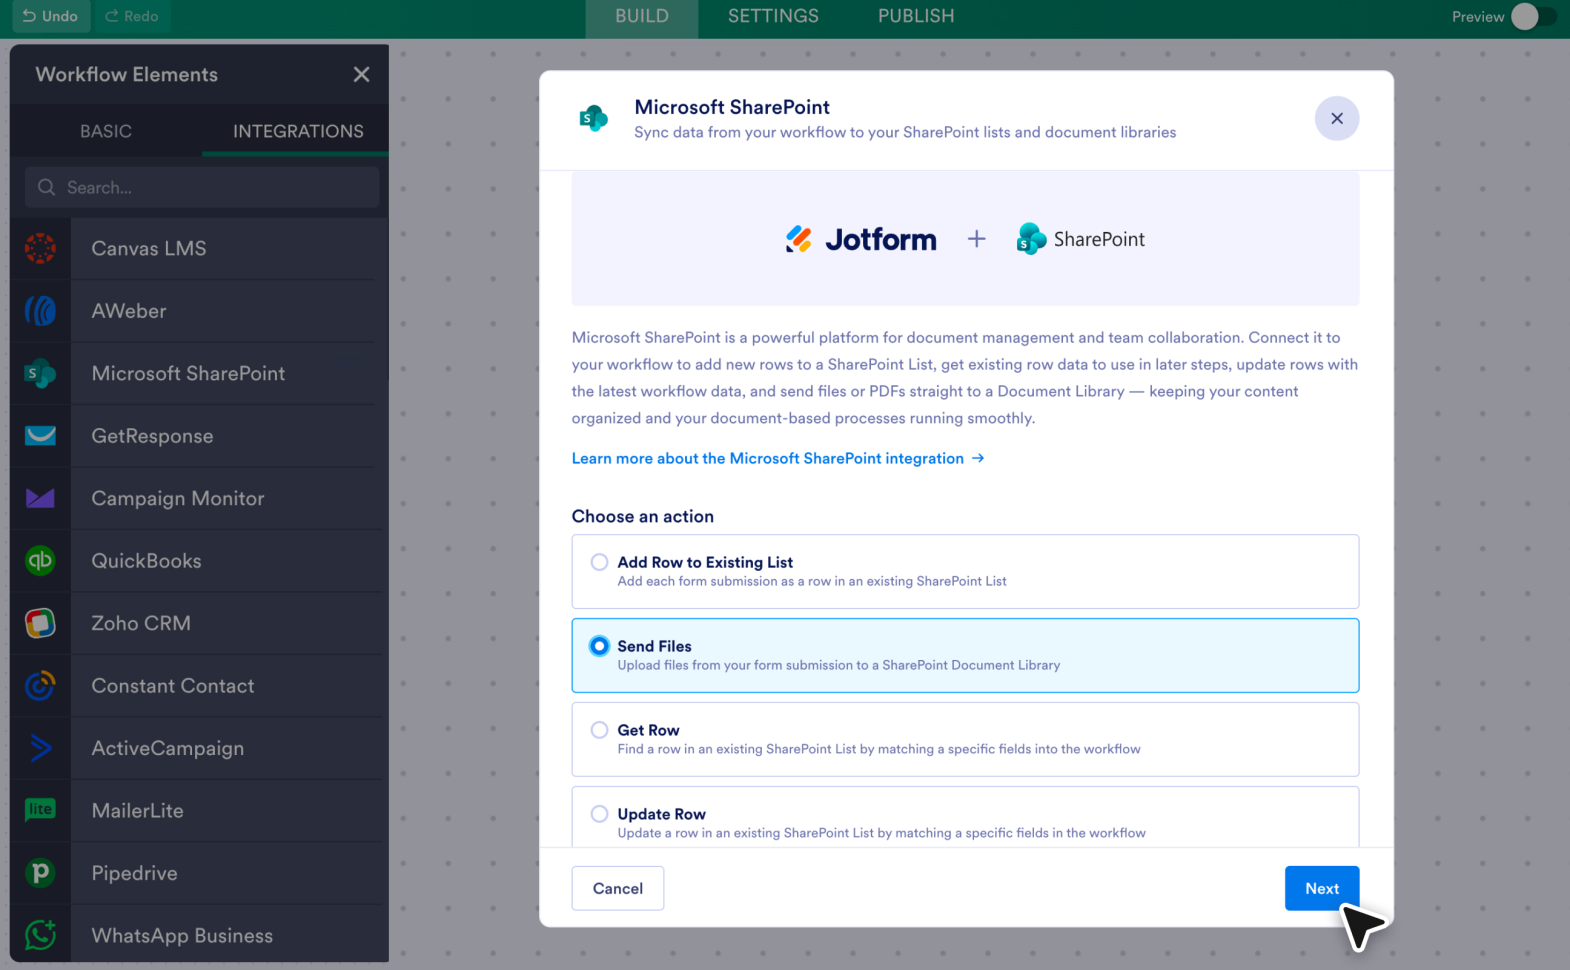Click the ActiveCampaign arrow icon

coord(40,748)
